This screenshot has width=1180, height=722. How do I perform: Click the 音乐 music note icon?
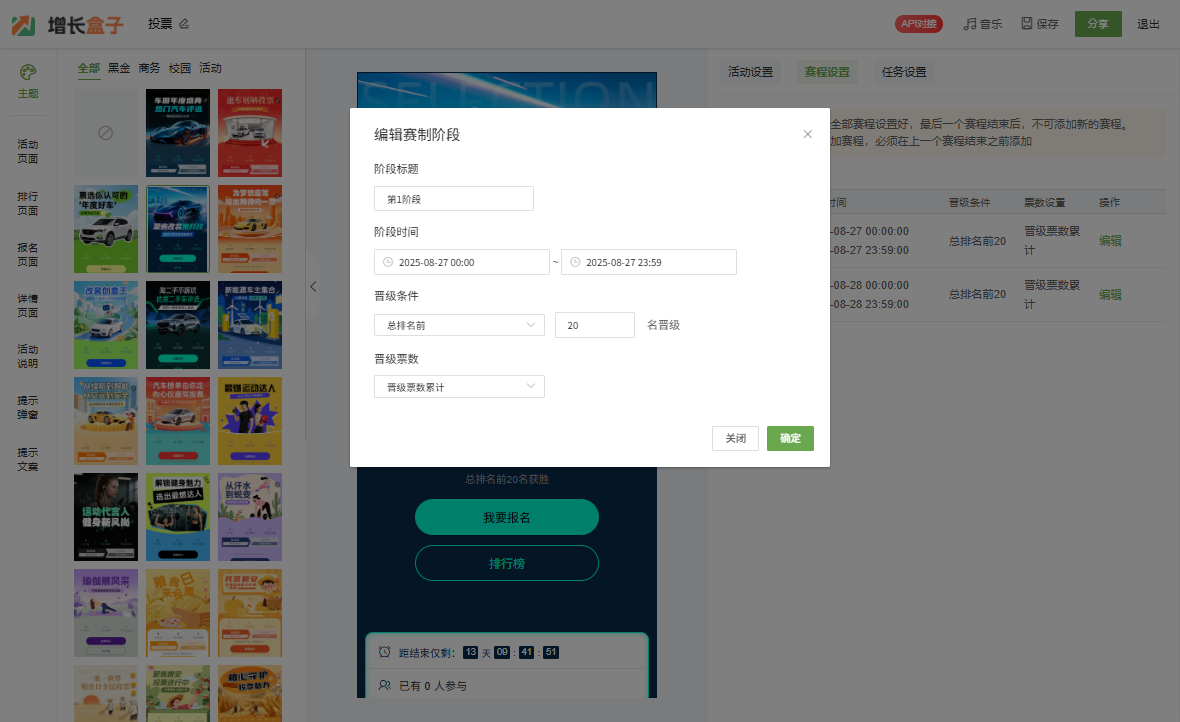pyautogui.click(x=970, y=24)
